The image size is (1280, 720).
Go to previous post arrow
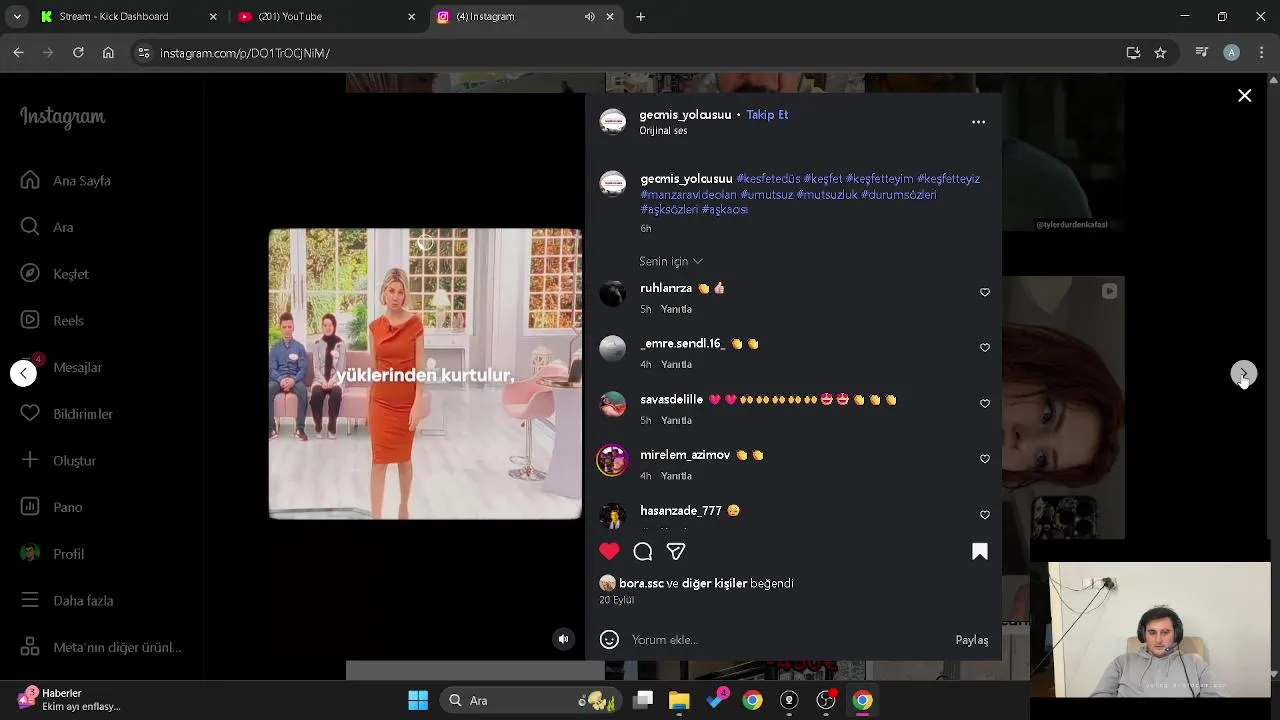pyautogui.click(x=23, y=374)
